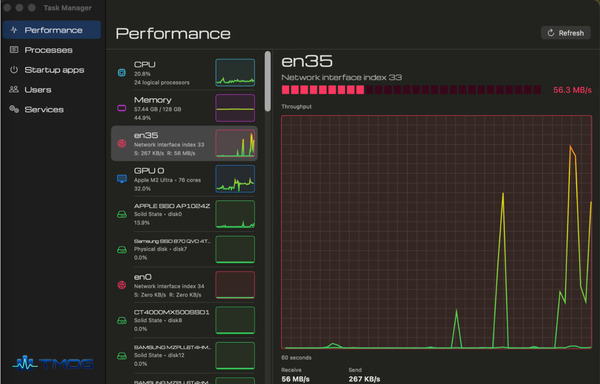Click the Refresh button

pyautogui.click(x=566, y=33)
